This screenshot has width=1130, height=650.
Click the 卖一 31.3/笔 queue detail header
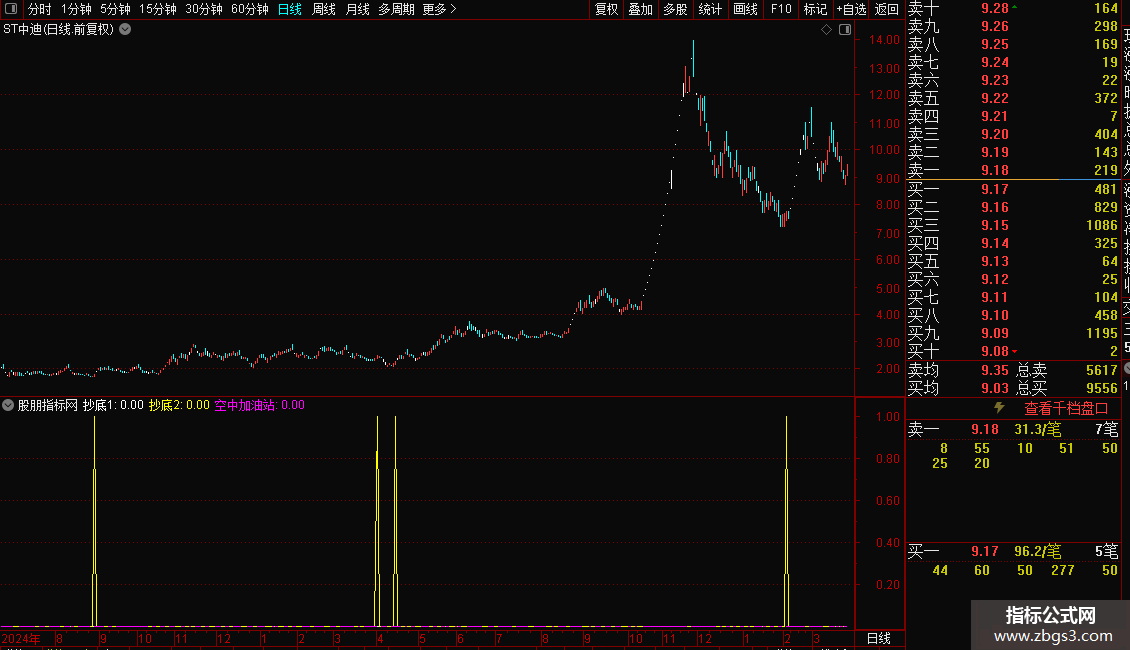tap(1013, 429)
